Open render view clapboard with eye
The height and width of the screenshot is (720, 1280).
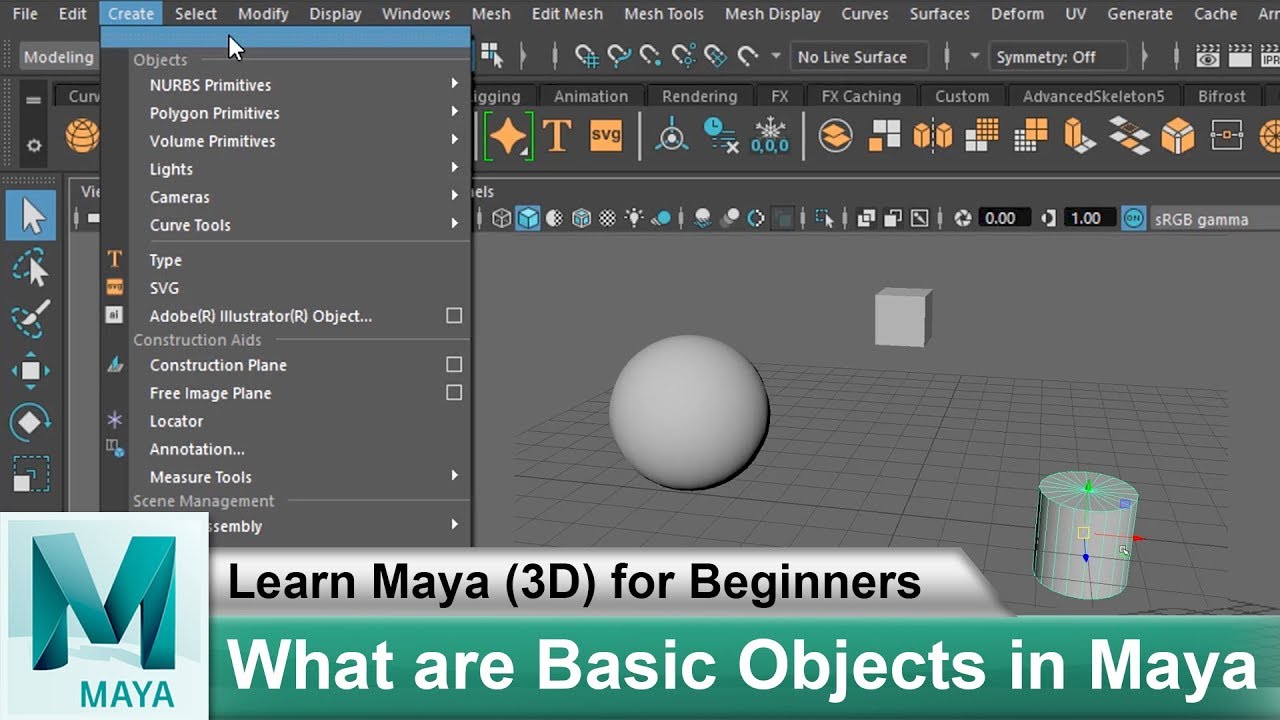coord(1208,56)
